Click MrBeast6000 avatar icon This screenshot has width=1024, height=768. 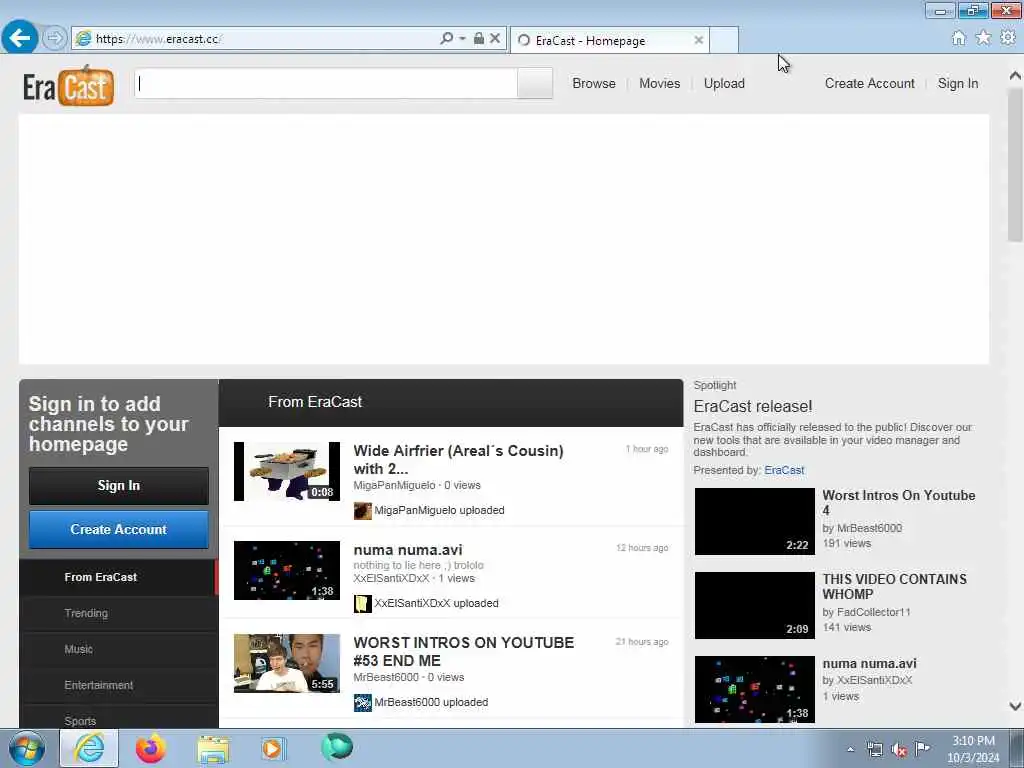(x=362, y=703)
